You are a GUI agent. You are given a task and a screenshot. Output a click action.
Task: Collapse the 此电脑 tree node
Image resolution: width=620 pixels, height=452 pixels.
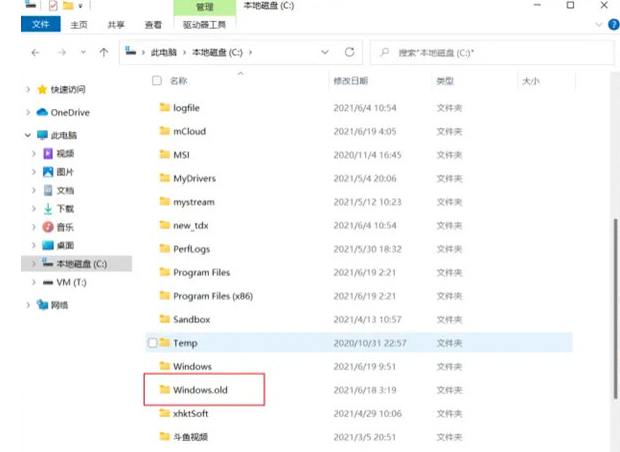27,135
